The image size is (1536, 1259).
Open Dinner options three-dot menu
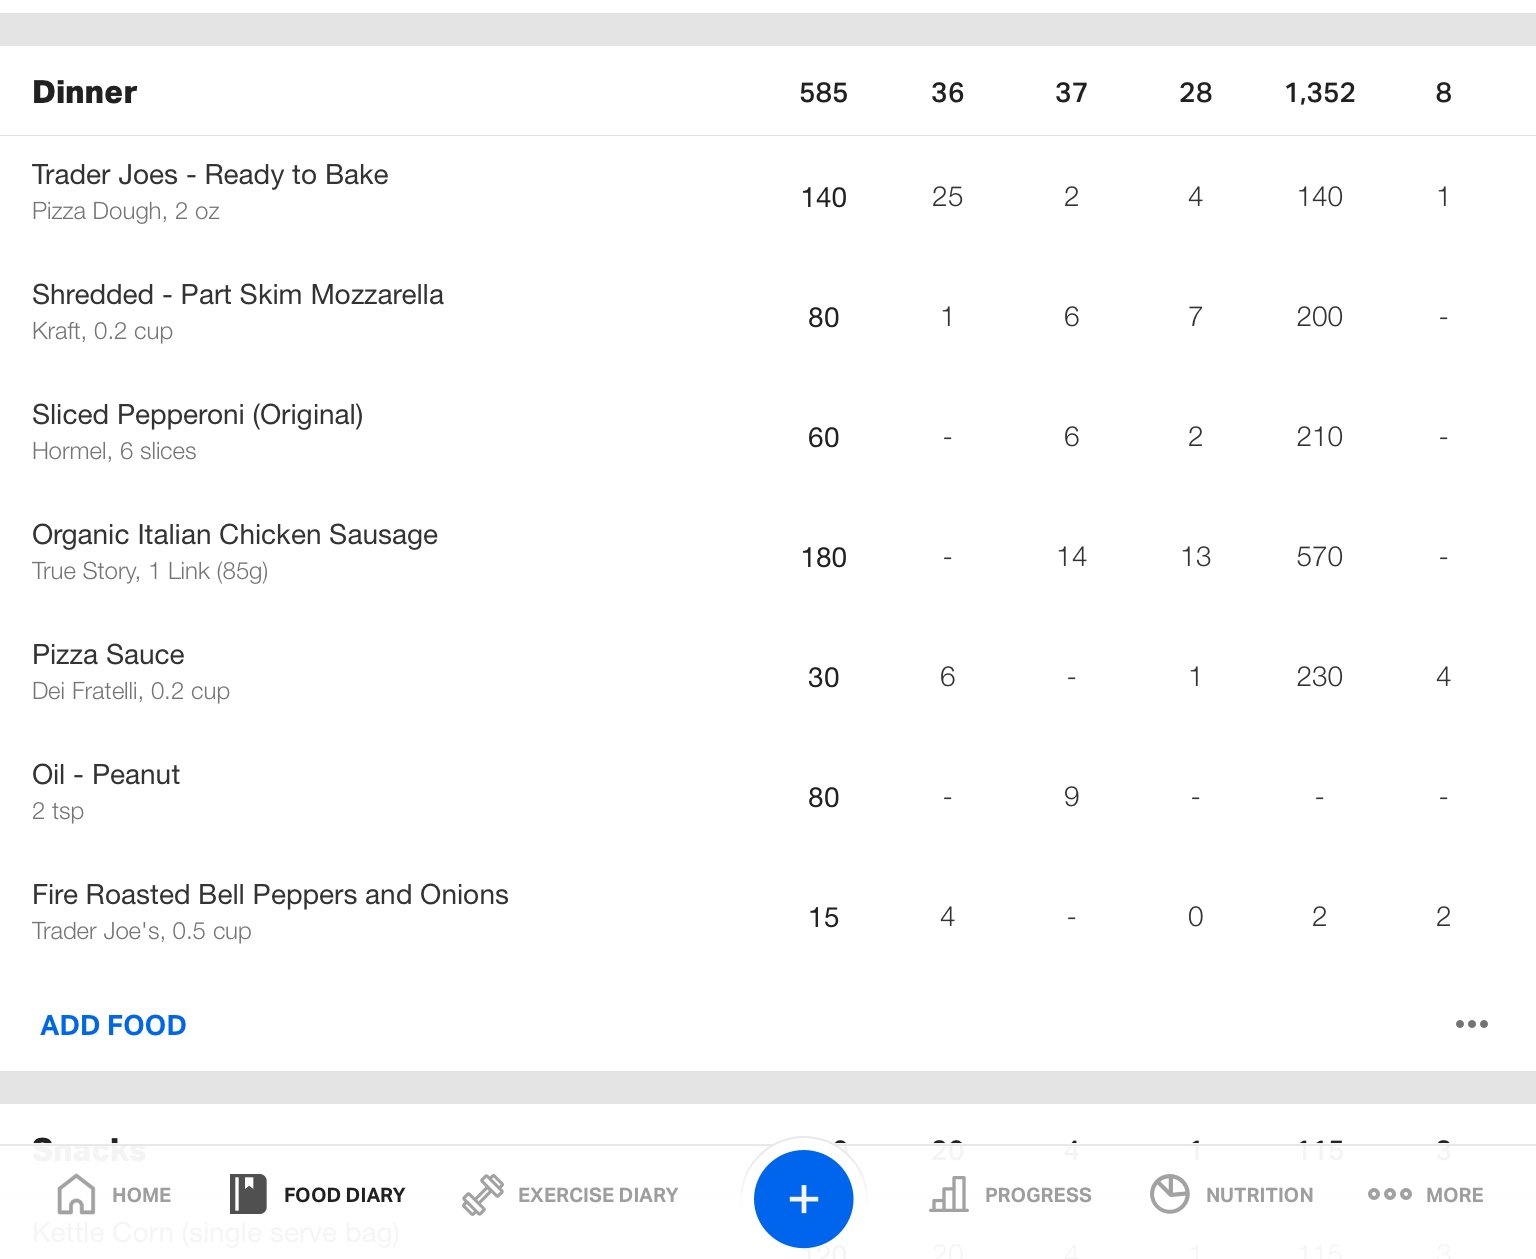click(1472, 1024)
